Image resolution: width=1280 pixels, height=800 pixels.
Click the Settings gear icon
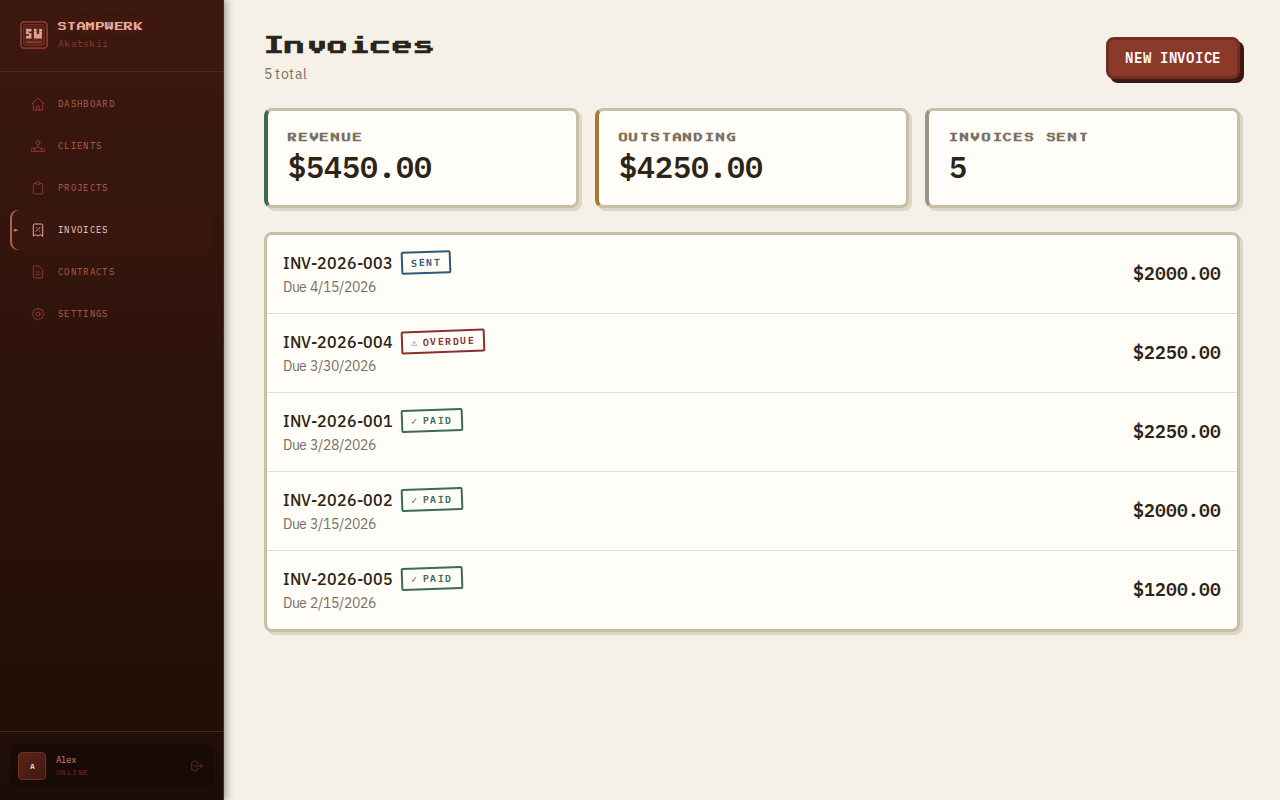pos(38,314)
